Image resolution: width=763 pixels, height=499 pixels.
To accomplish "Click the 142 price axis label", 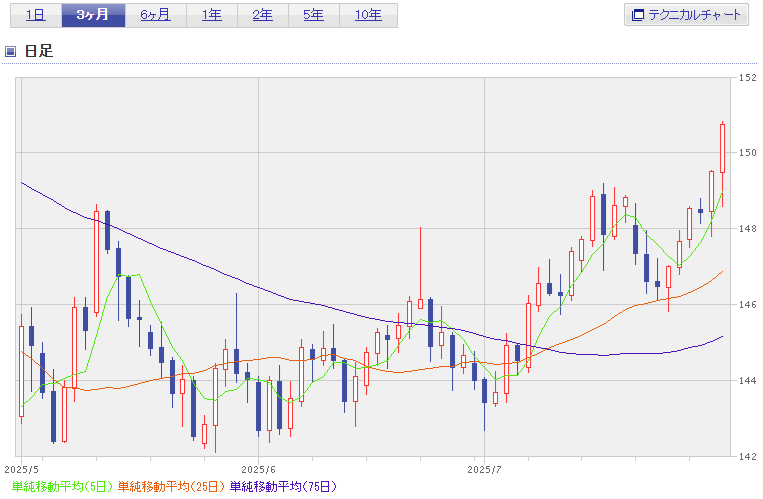I will pyautogui.click(x=748, y=457).
